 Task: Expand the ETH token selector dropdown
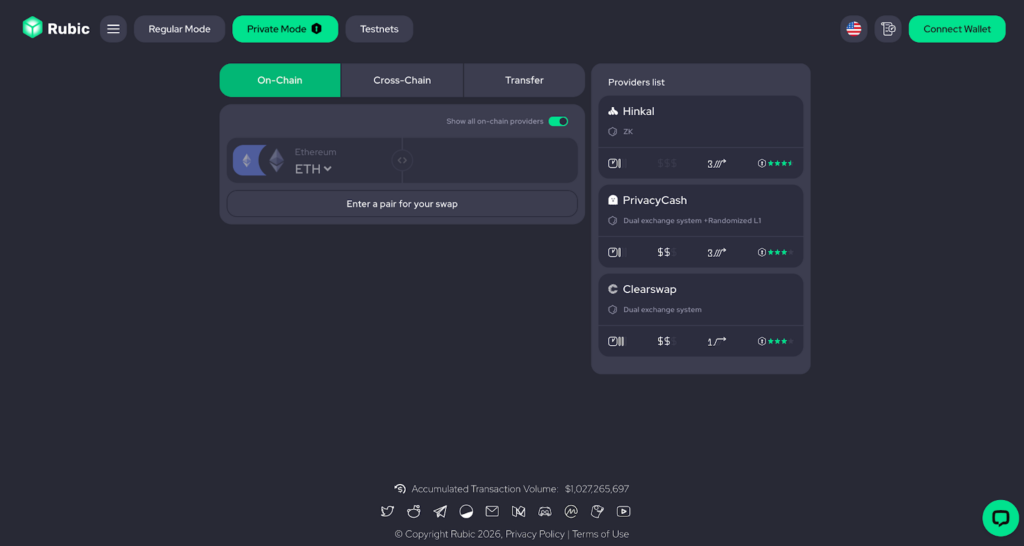(x=313, y=169)
